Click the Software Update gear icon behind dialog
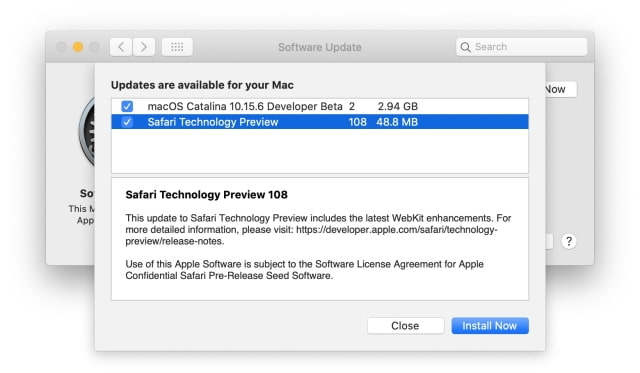 click(87, 133)
